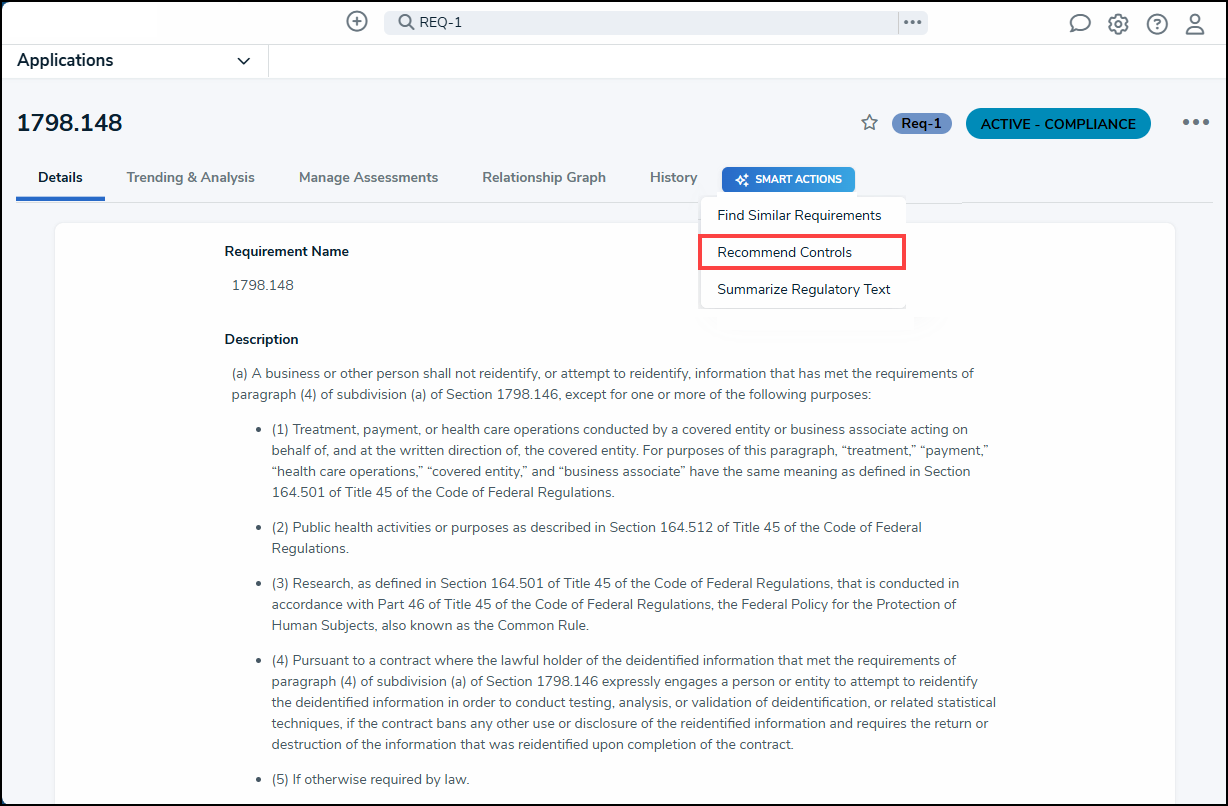Expand the Applications dropdown
The height and width of the screenshot is (806, 1228).
pos(134,61)
